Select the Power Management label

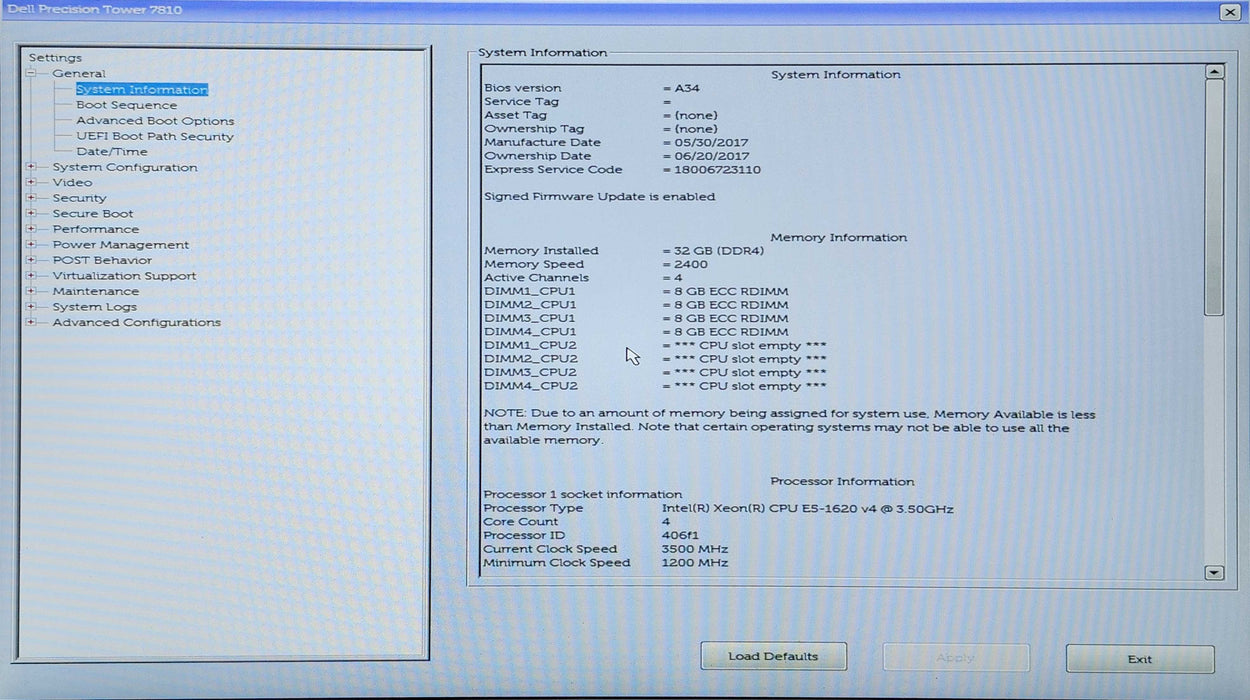pos(121,244)
